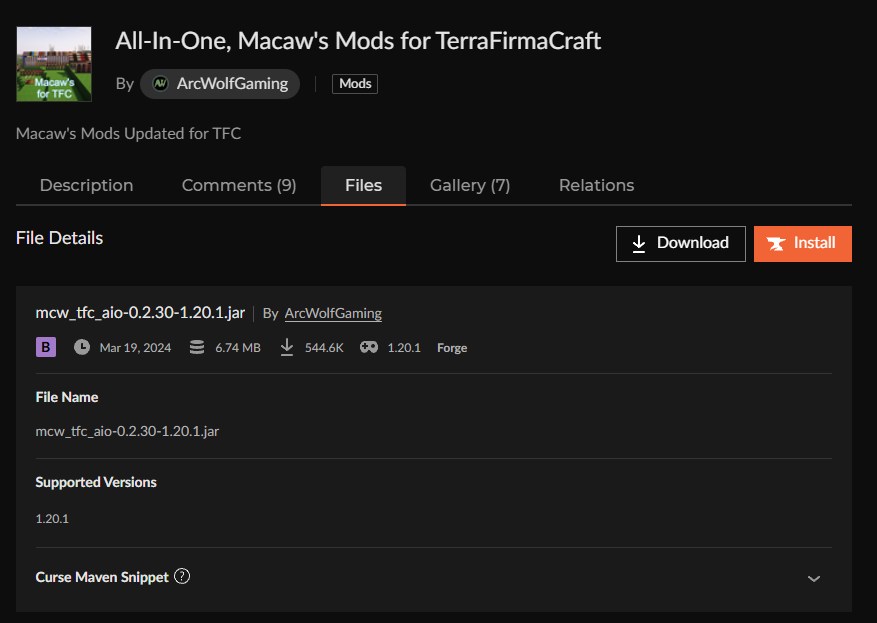Open ArcWolfGaming link next to jar filename

pyautogui.click(x=333, y=313)
